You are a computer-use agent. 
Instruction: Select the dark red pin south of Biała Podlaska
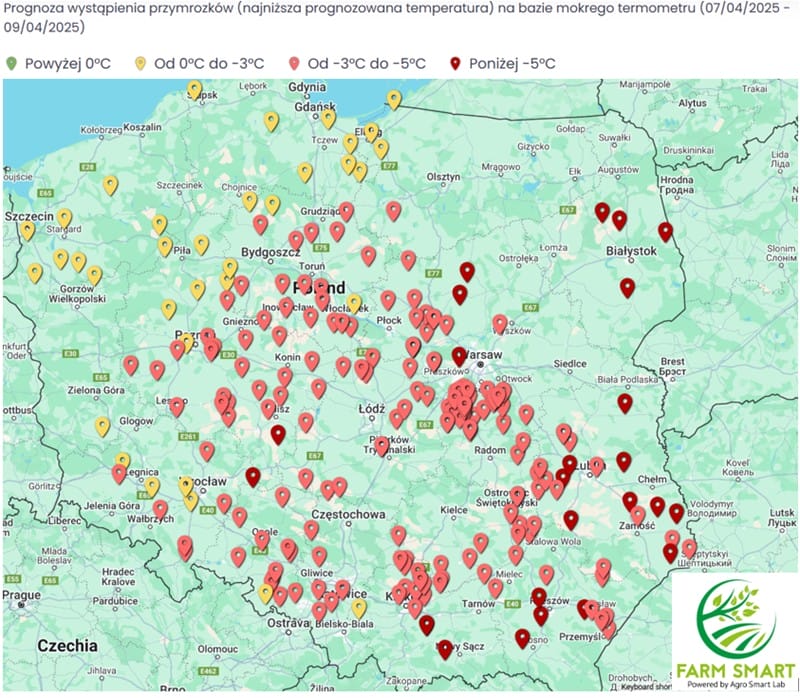point(625,403)
